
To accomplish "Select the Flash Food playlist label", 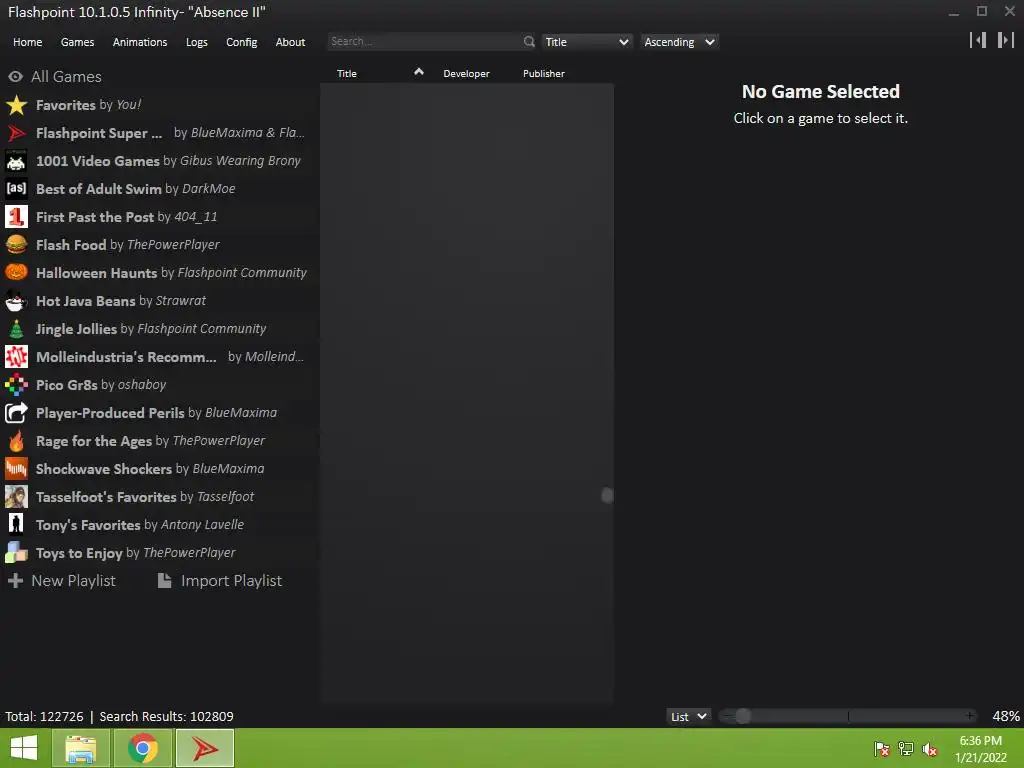I will coord(71,245).
